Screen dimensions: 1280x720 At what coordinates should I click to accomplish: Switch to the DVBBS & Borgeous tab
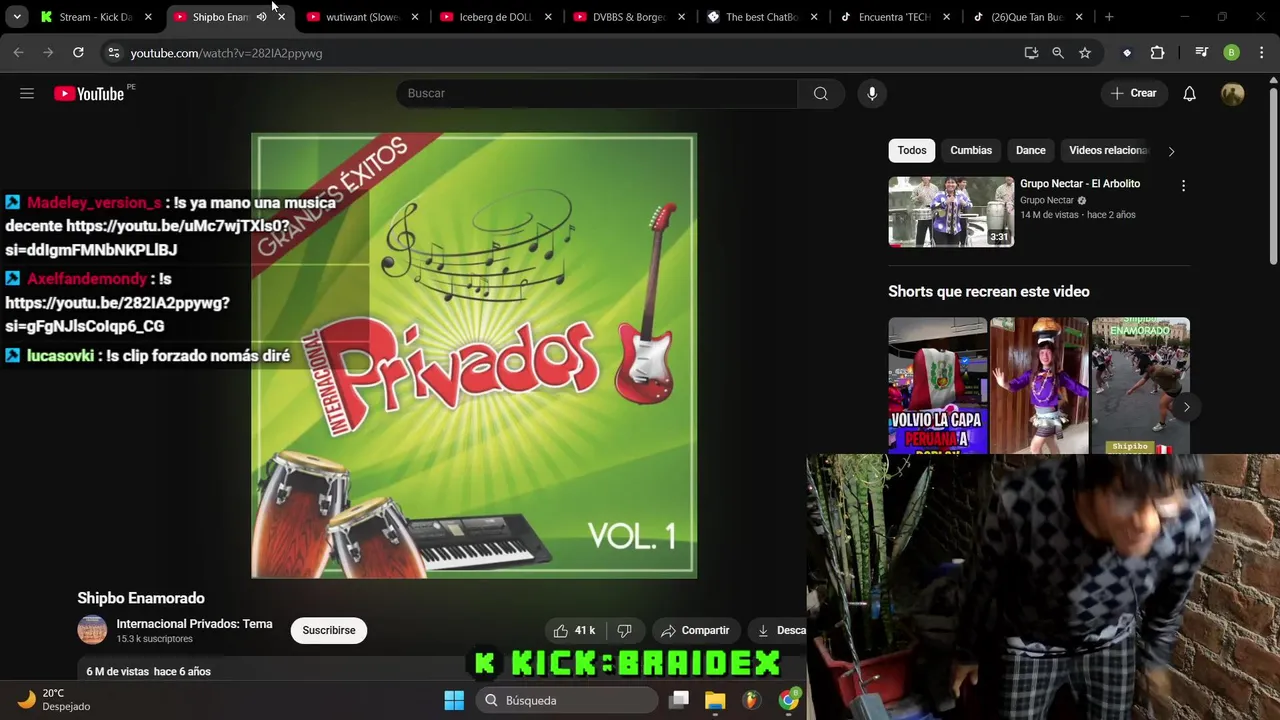pyautogui.click(x=629, y=17)
